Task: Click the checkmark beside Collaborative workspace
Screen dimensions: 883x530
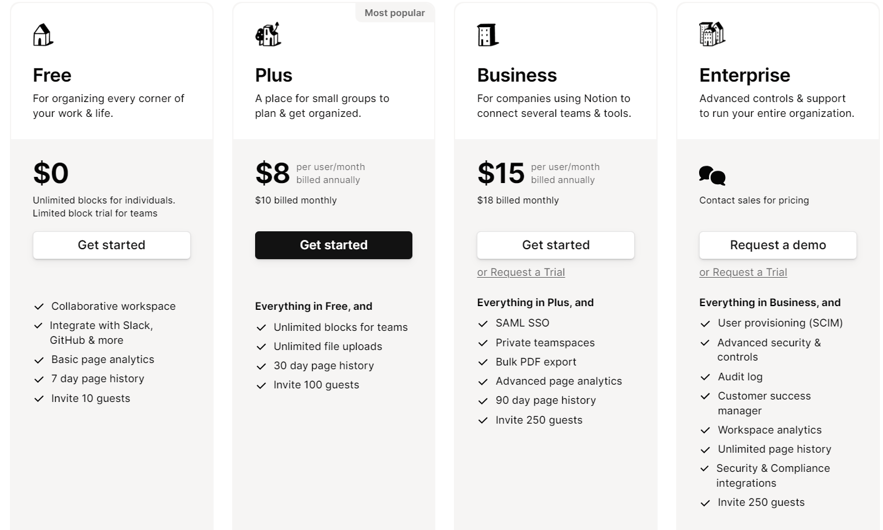Action: coord(39,306)
